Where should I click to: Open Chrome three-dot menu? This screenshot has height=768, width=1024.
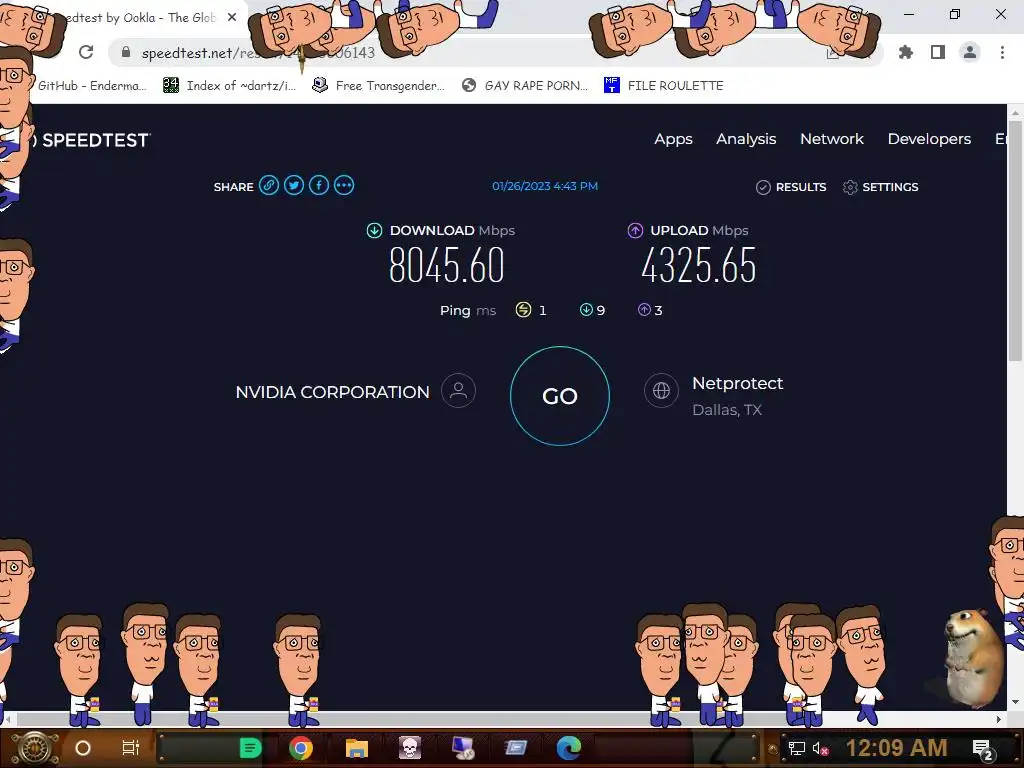tap(1002, 52)
